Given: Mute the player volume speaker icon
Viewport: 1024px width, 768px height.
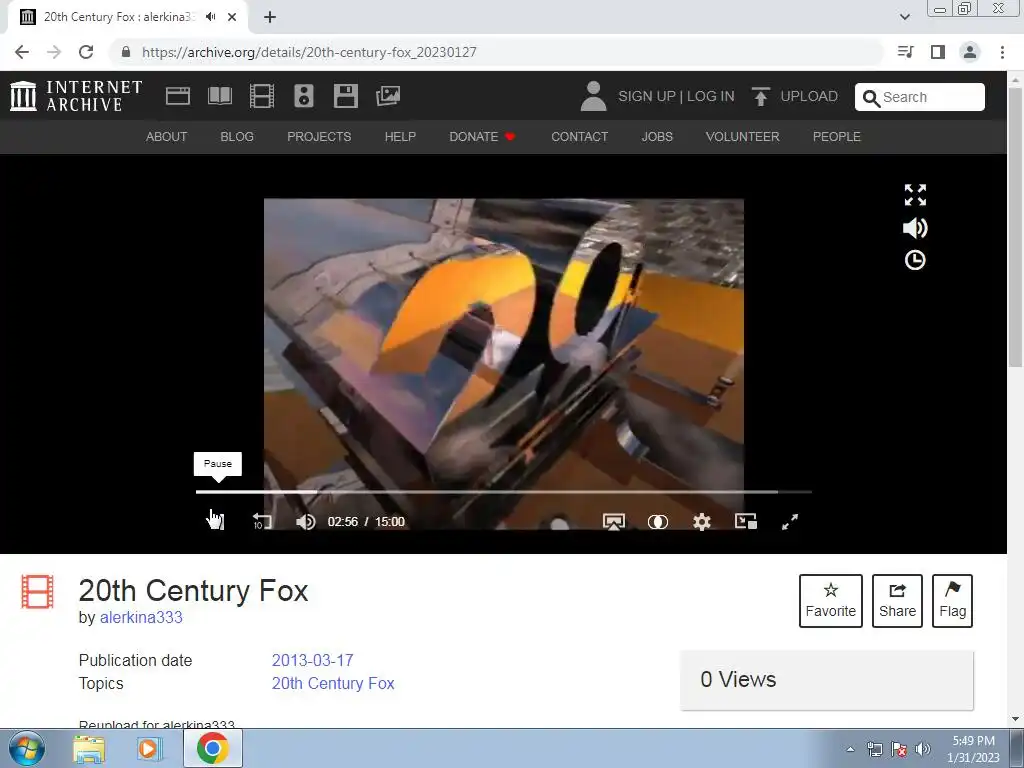Looking at the screenshot, I should pos(305,522).
